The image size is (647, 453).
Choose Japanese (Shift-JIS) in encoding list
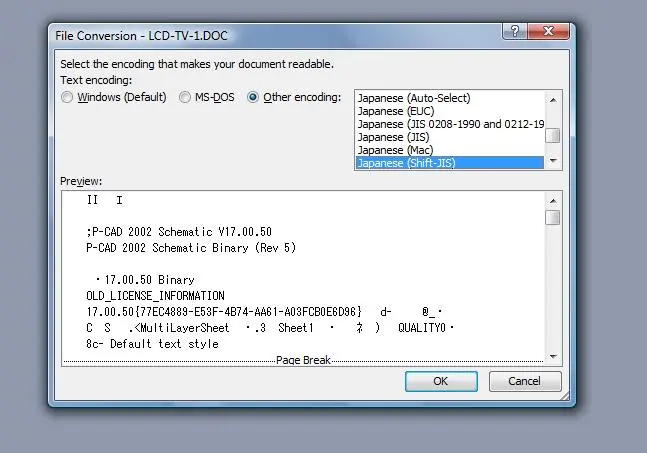pyautogui.click(x=449, y=163)
